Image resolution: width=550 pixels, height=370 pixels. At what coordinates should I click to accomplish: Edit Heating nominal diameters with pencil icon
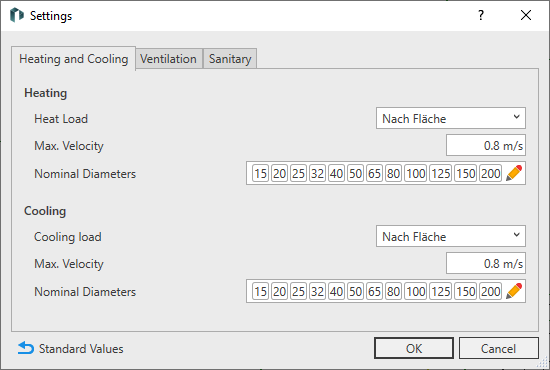click(514, 173)
